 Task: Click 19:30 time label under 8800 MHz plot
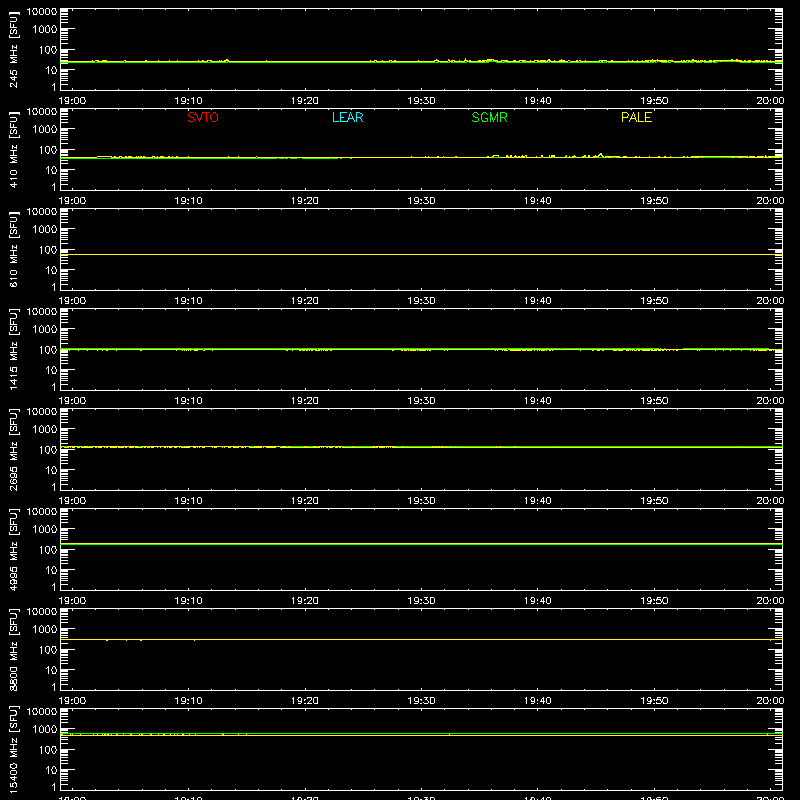(x=421, y=701)
